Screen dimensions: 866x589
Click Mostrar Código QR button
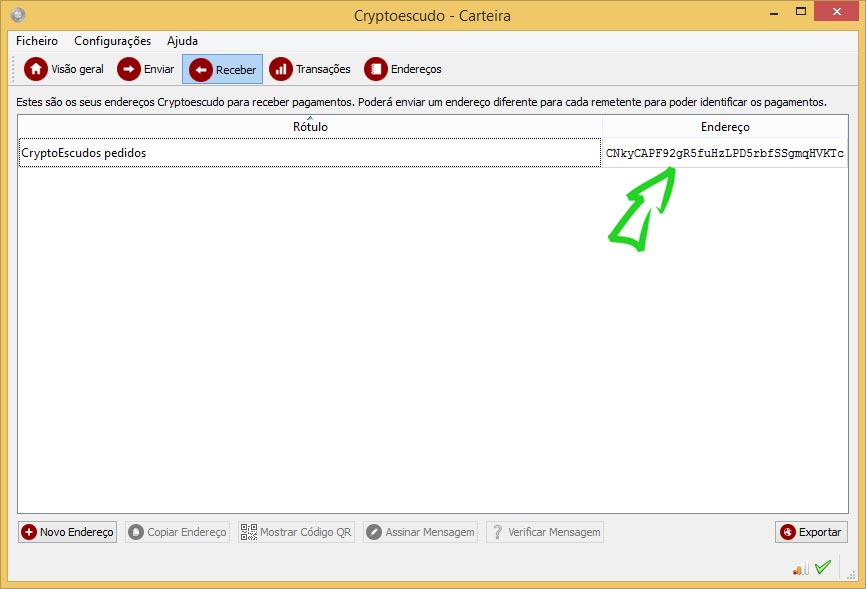(296, 532)
